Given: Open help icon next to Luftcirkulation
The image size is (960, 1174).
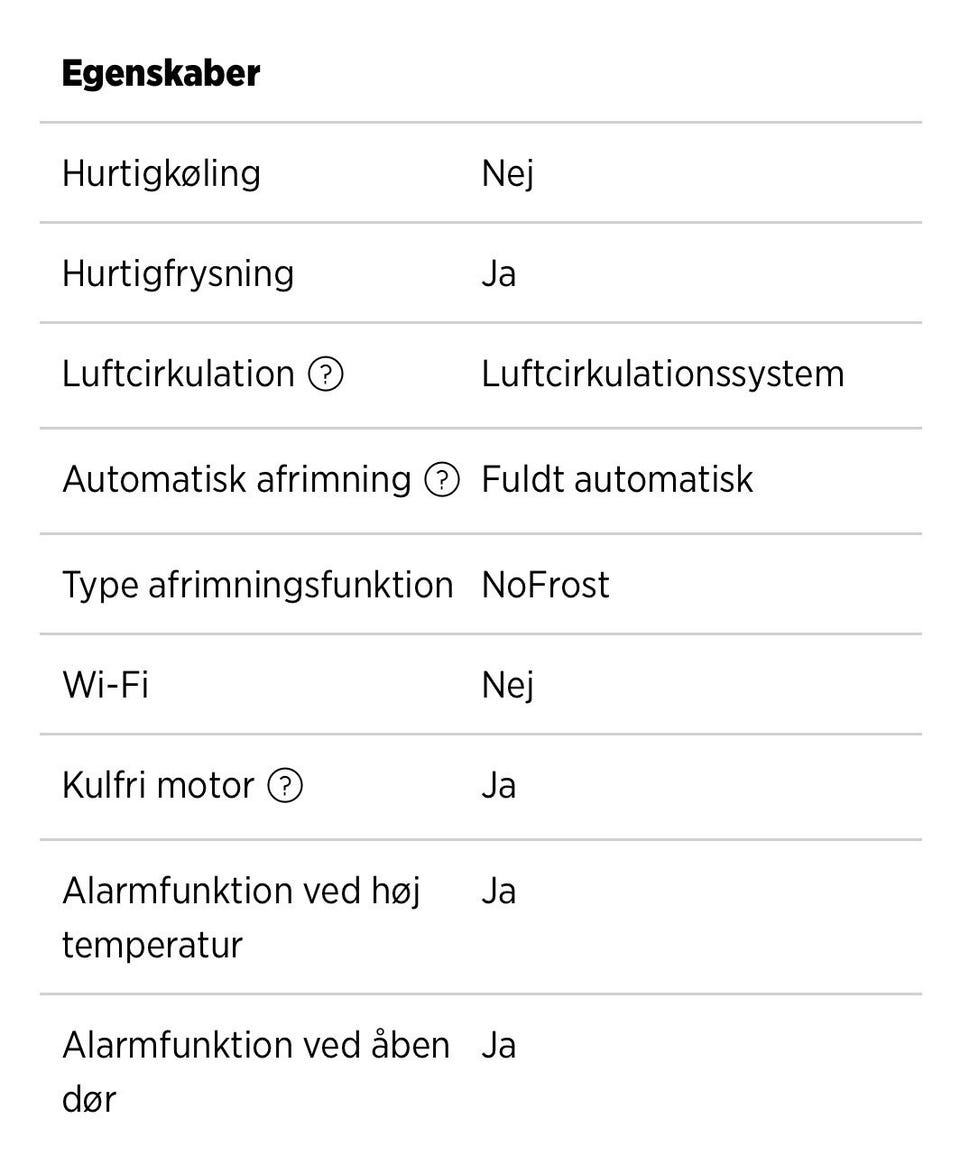Looking at the screenshot, I should coord(326,374).
